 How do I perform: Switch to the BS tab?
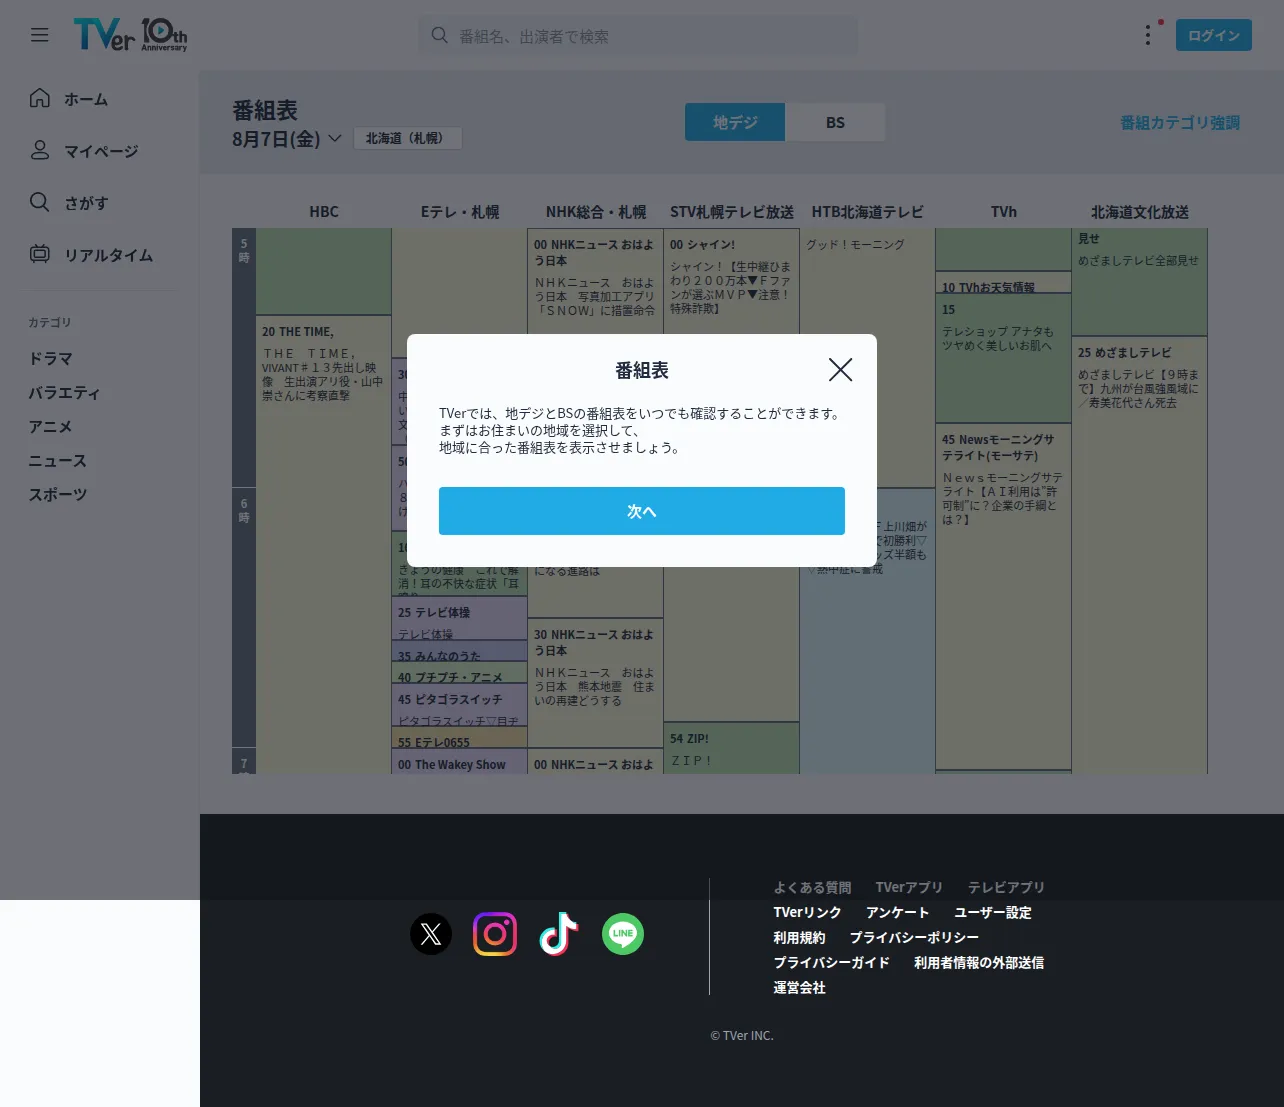point(835,122)
